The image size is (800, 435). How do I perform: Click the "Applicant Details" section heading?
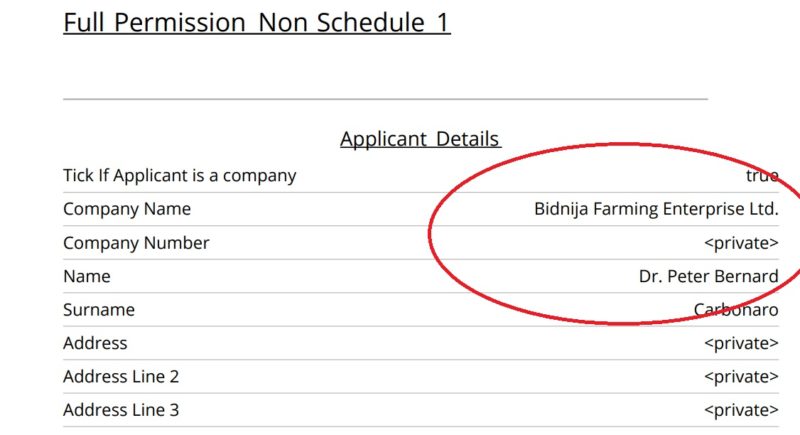click(420, 139)
